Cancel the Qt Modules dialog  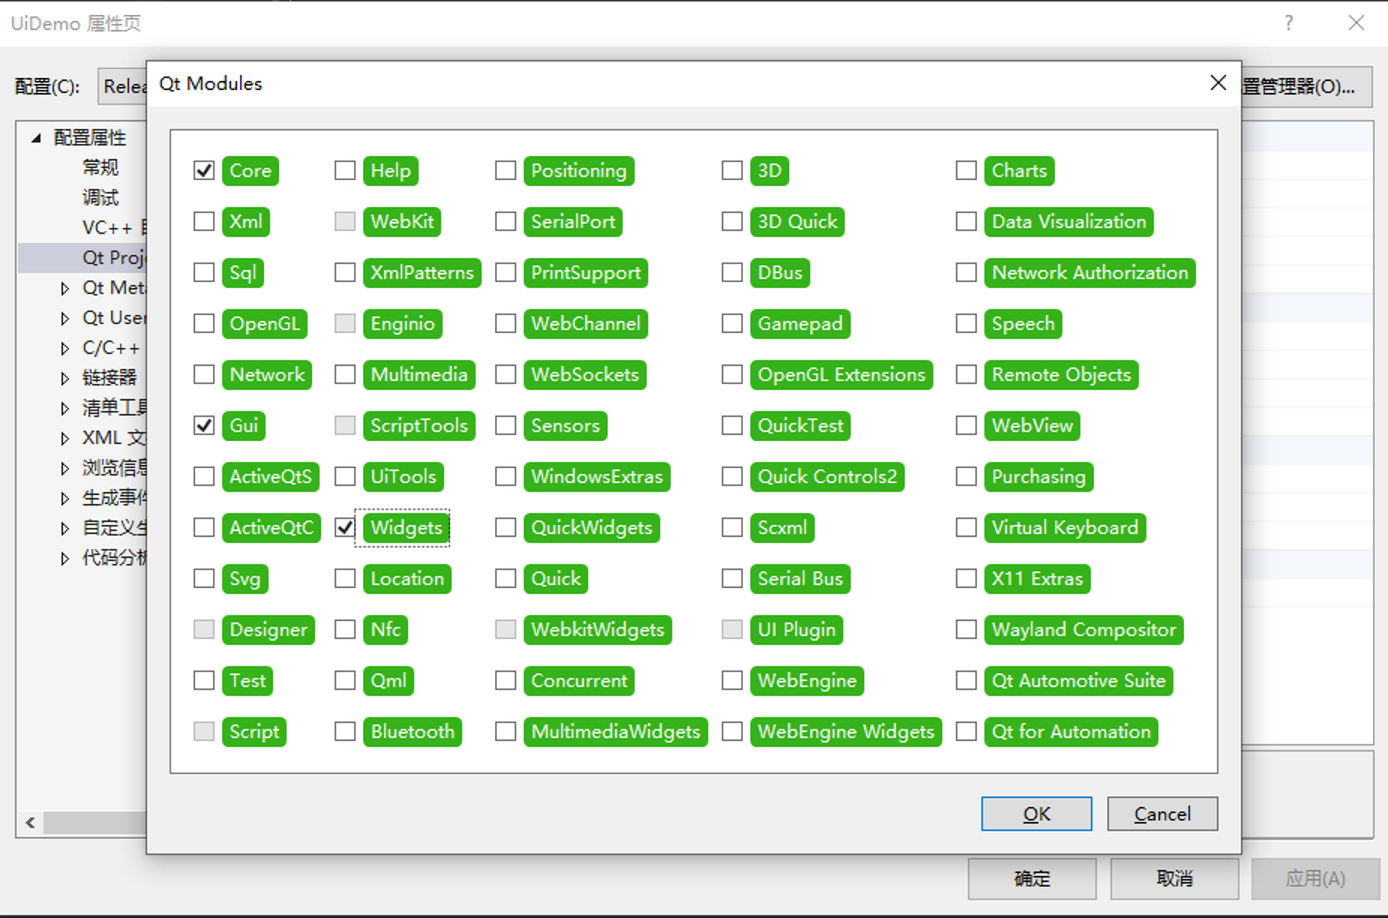(1162, 814)
